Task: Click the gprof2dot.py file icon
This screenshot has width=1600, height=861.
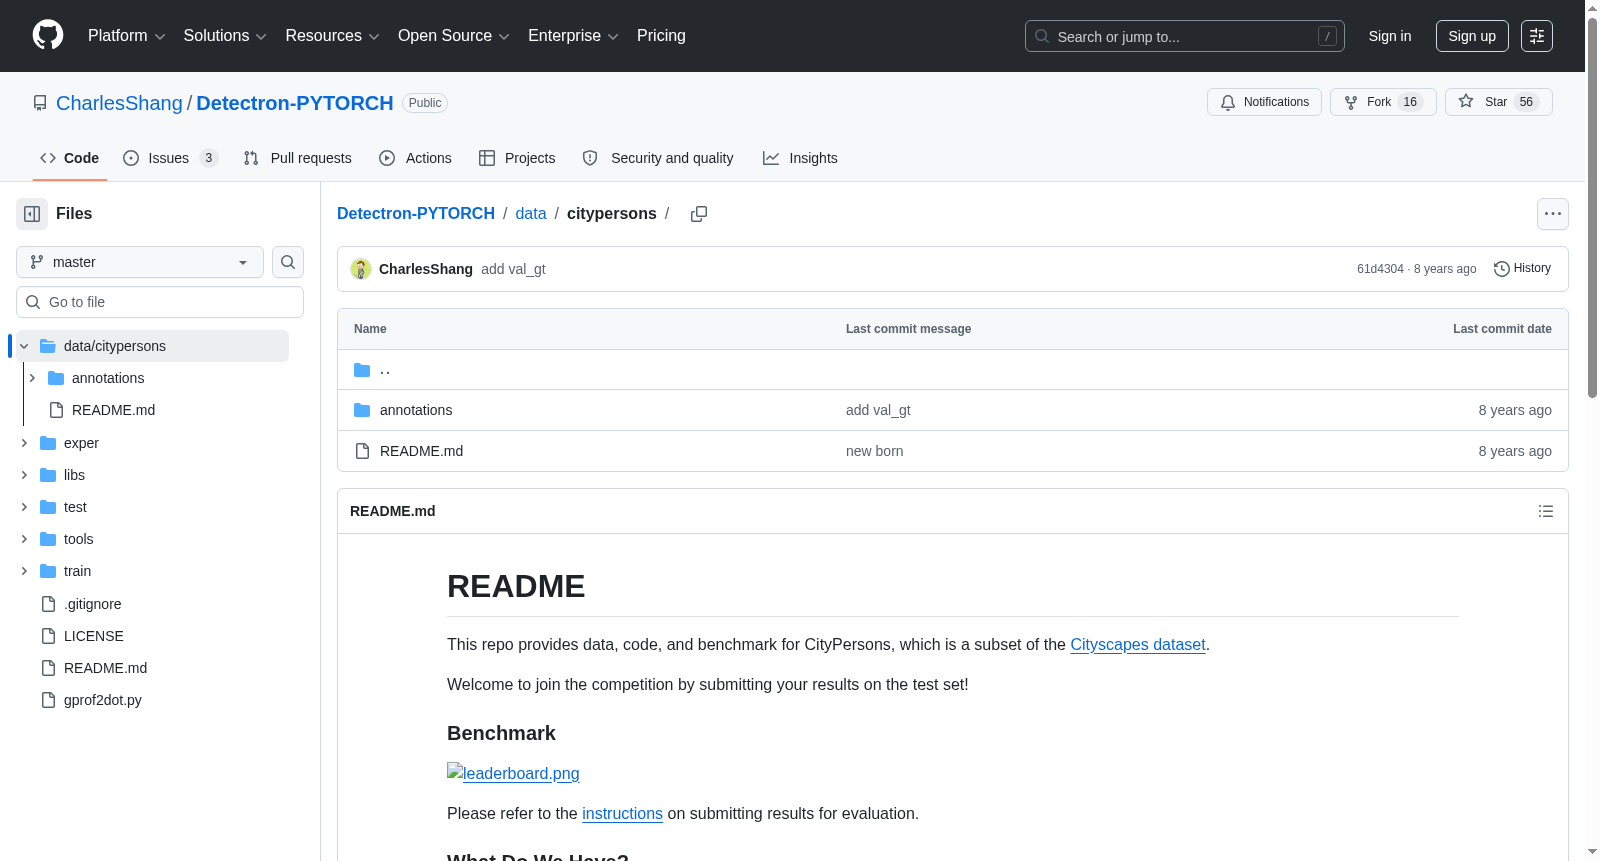Action: [x=48, y=700]
